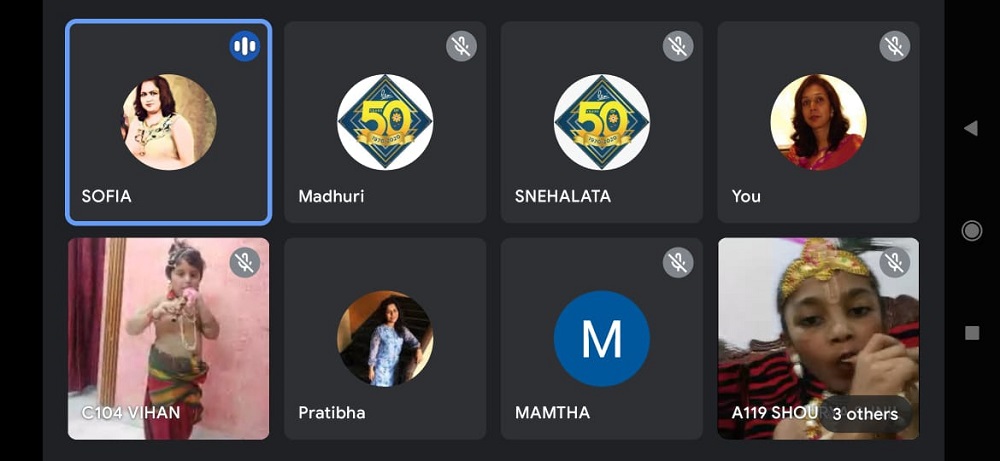Click the muted mic icon on You tile
The height and width of the screenshot is (461, 1000).
coord(895,46)
